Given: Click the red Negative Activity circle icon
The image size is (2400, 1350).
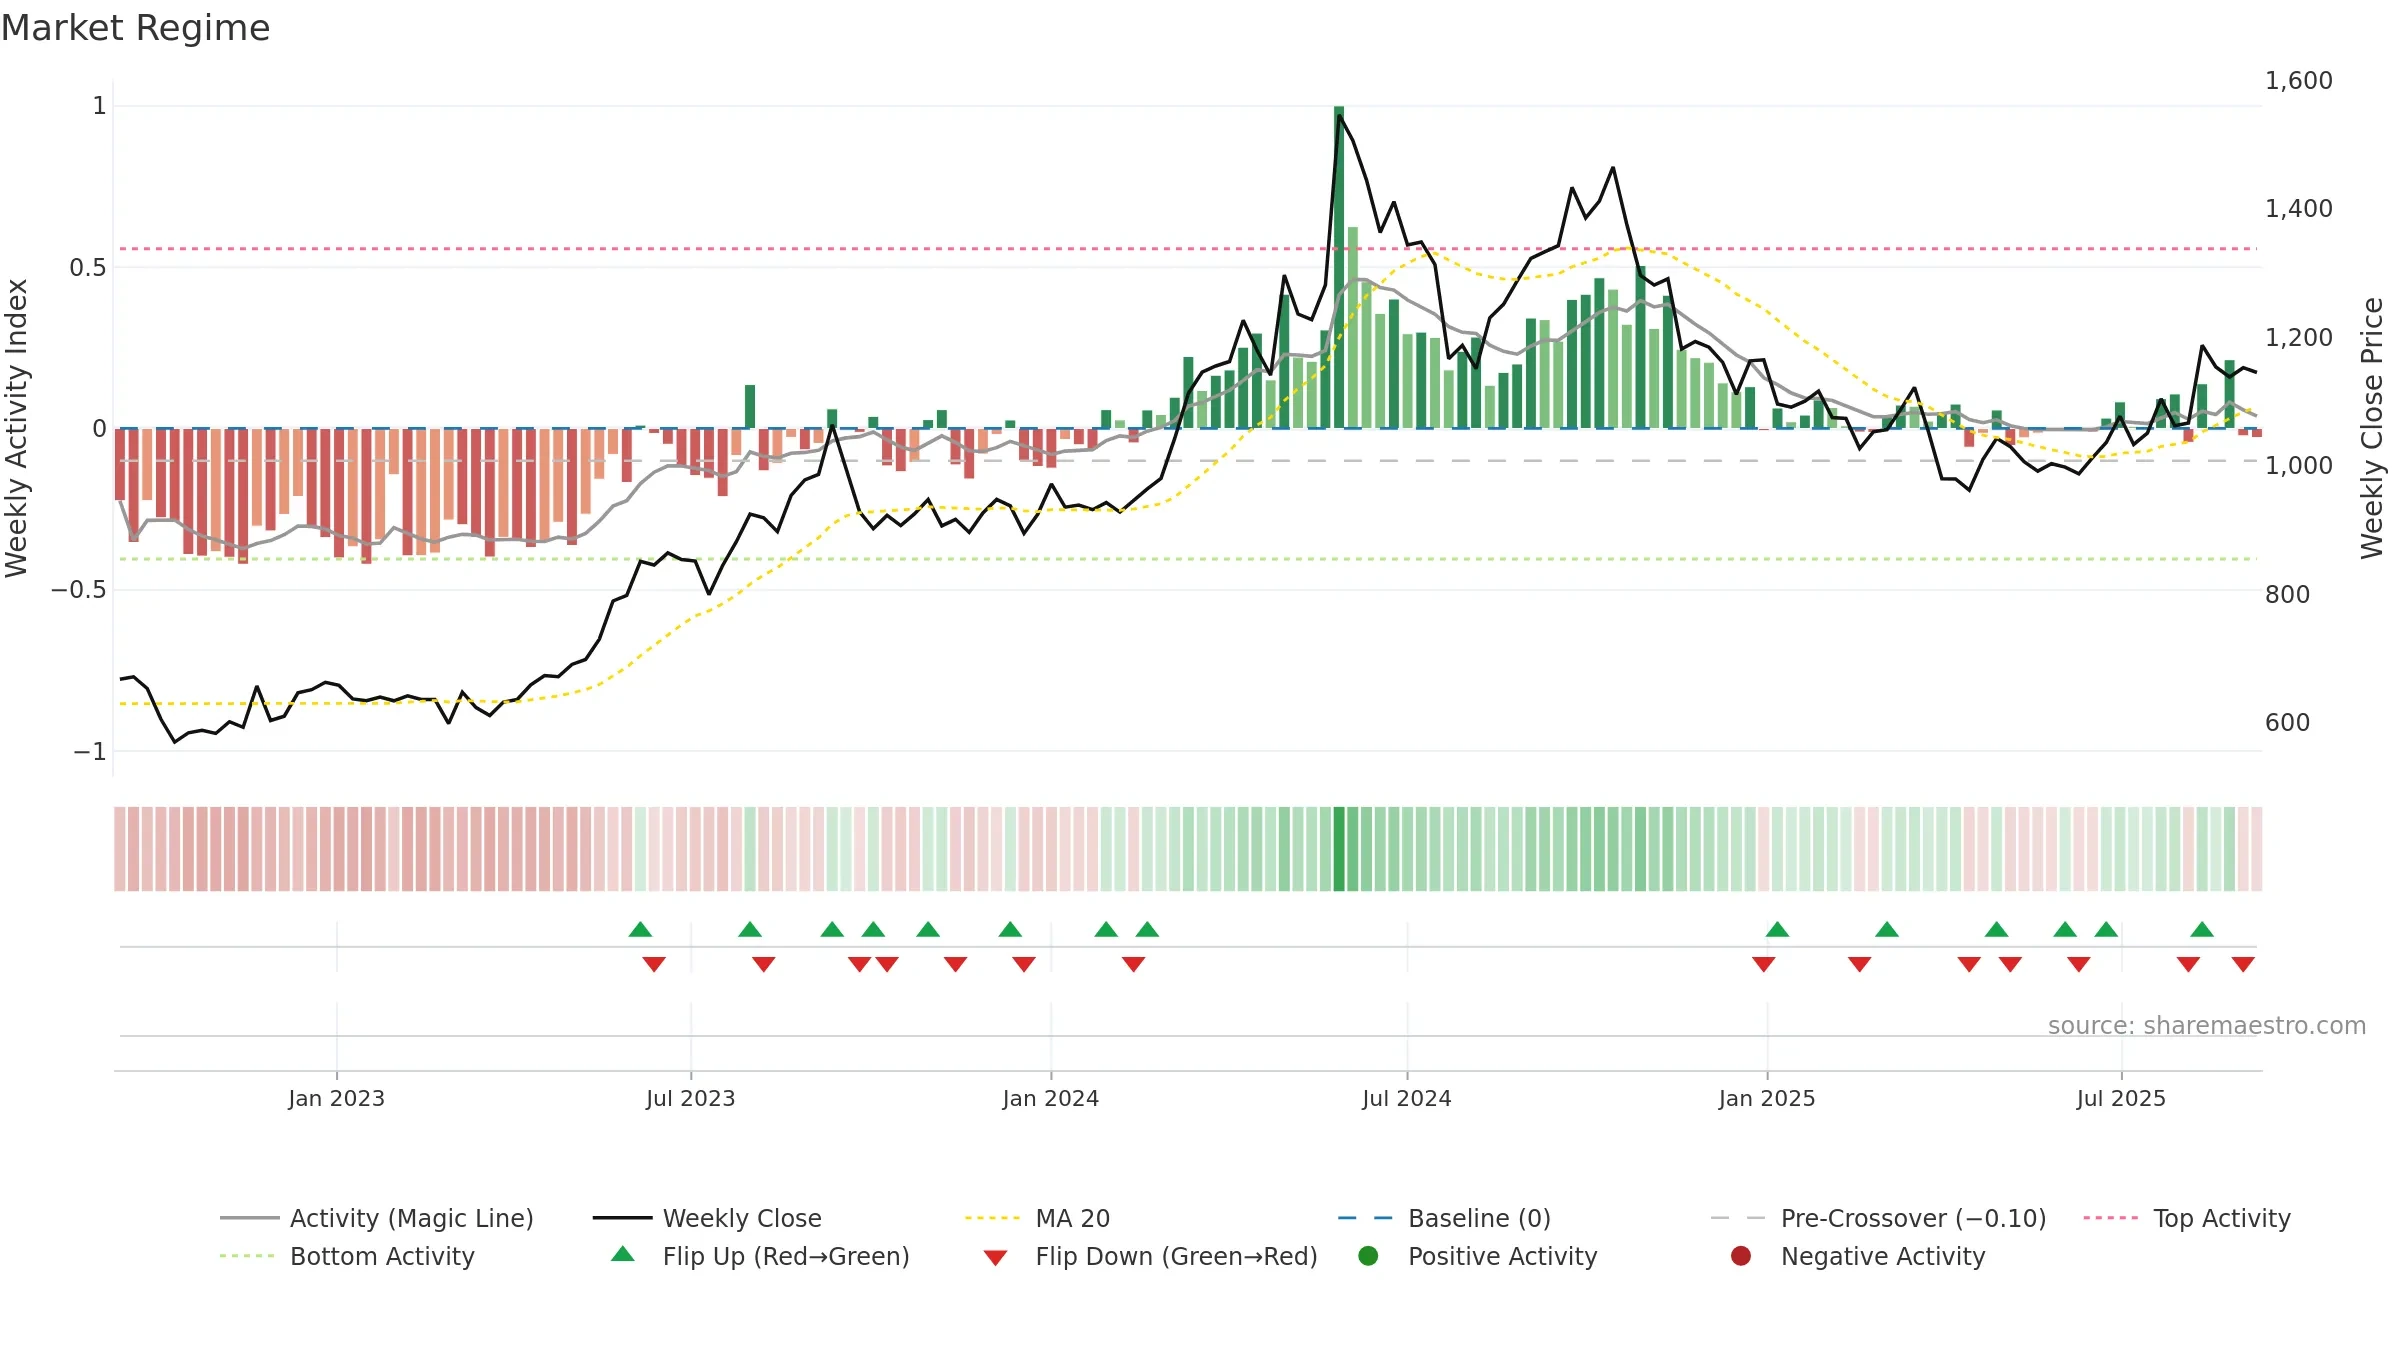Looking at the screenshot, I should pyautogui.click(x=1741, y=1256).
